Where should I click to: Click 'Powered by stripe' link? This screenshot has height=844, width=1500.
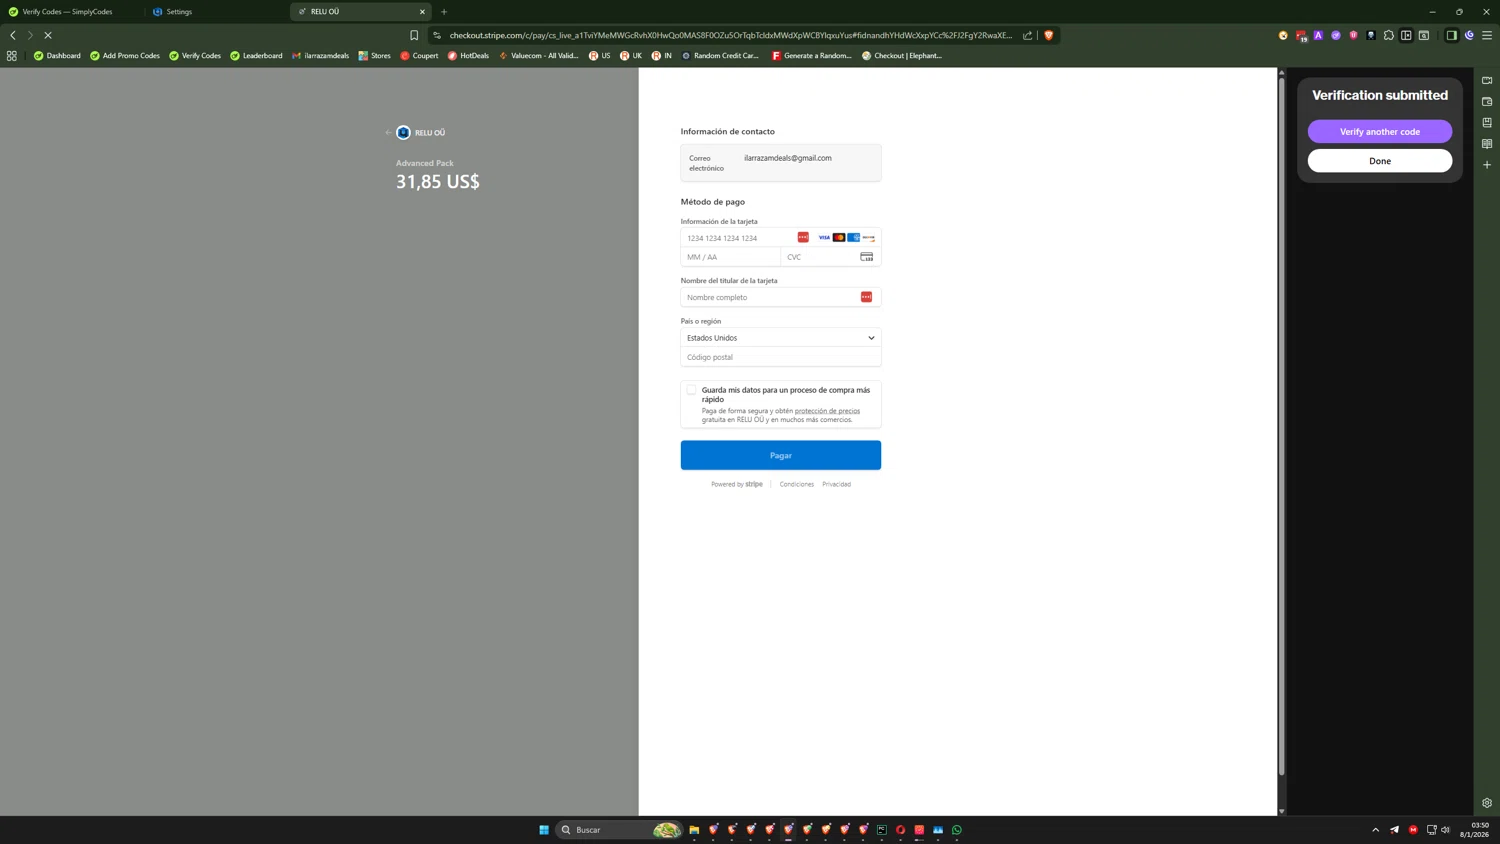click(x=737, y=484)
